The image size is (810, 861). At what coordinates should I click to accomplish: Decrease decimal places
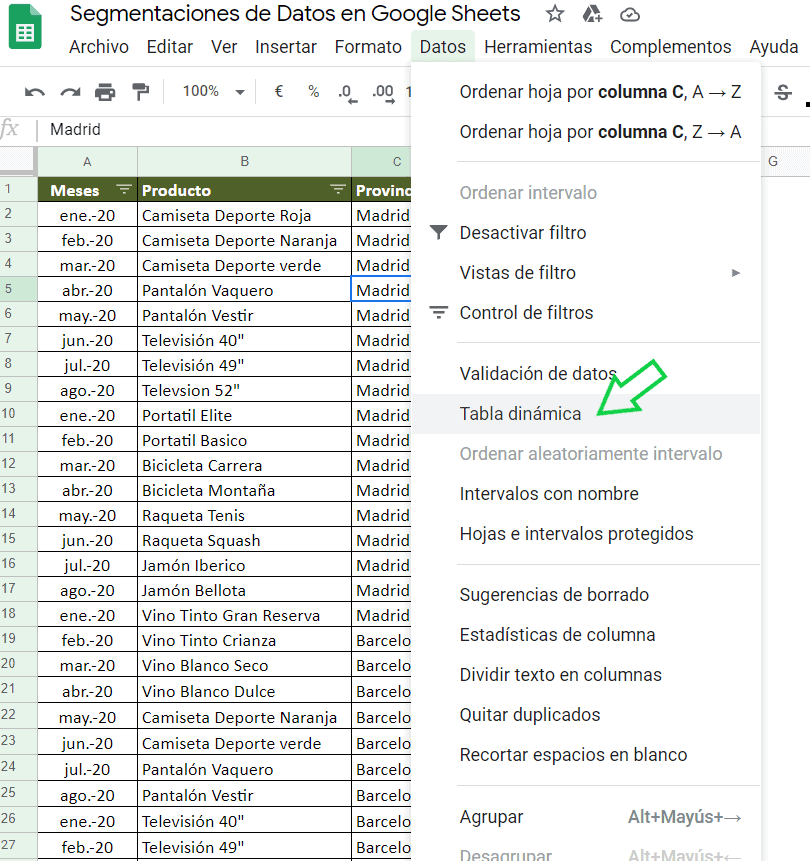pyautogui.click(x=348, y=93)
